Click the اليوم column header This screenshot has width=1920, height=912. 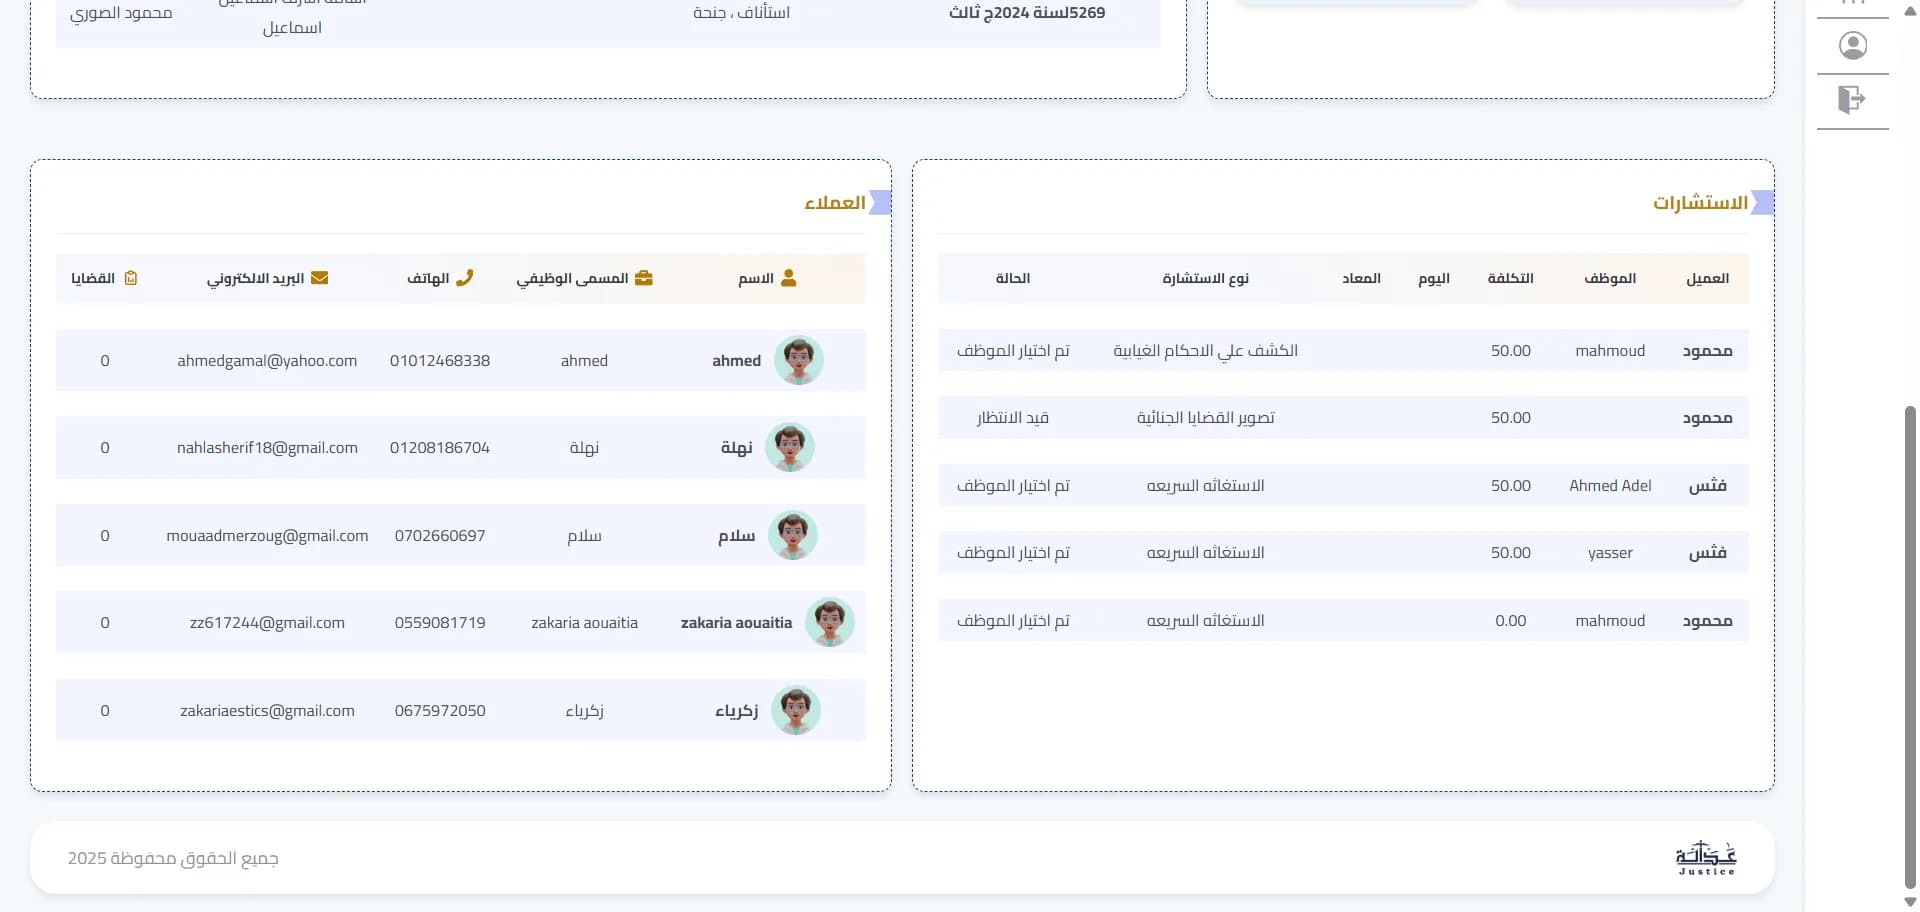[1434, 278]
